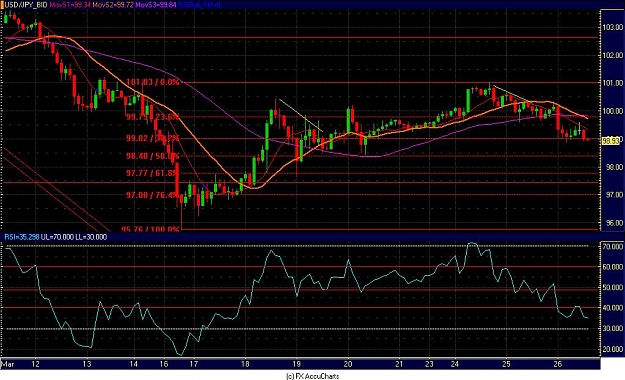Click the 98.00 price axis value

(x=613, y=167)
